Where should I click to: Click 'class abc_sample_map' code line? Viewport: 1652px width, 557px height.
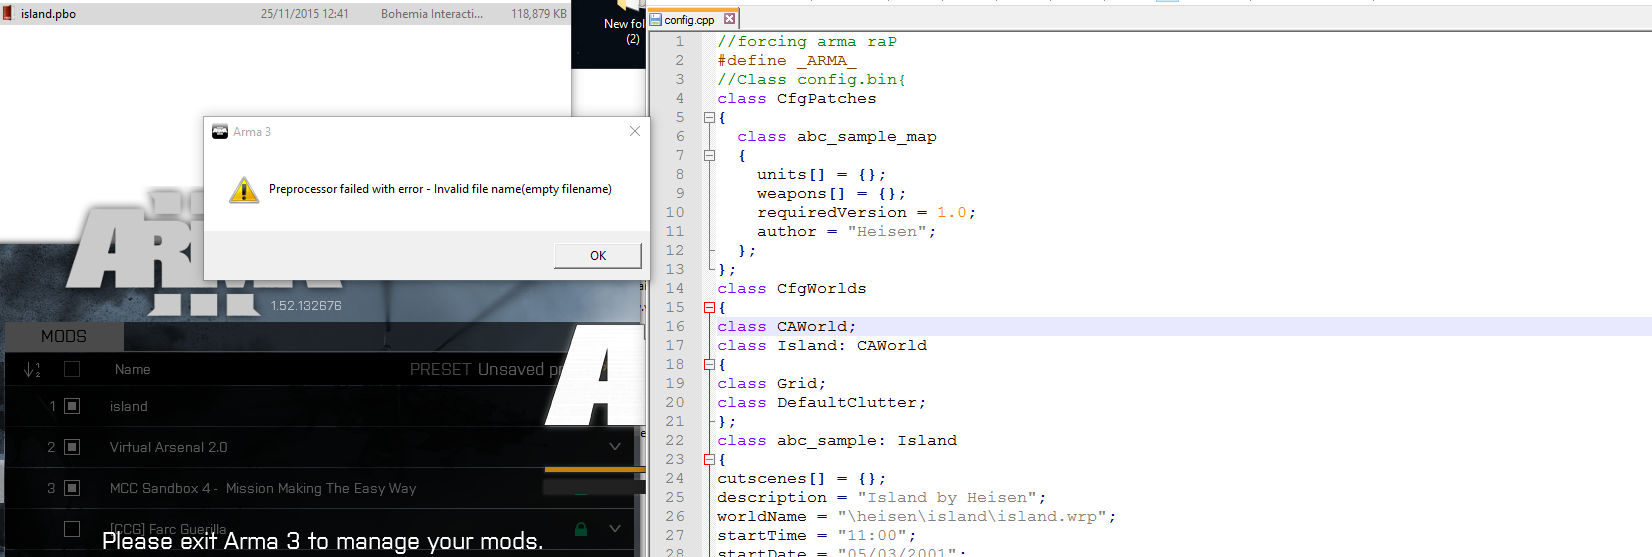[x=837, y=136]
